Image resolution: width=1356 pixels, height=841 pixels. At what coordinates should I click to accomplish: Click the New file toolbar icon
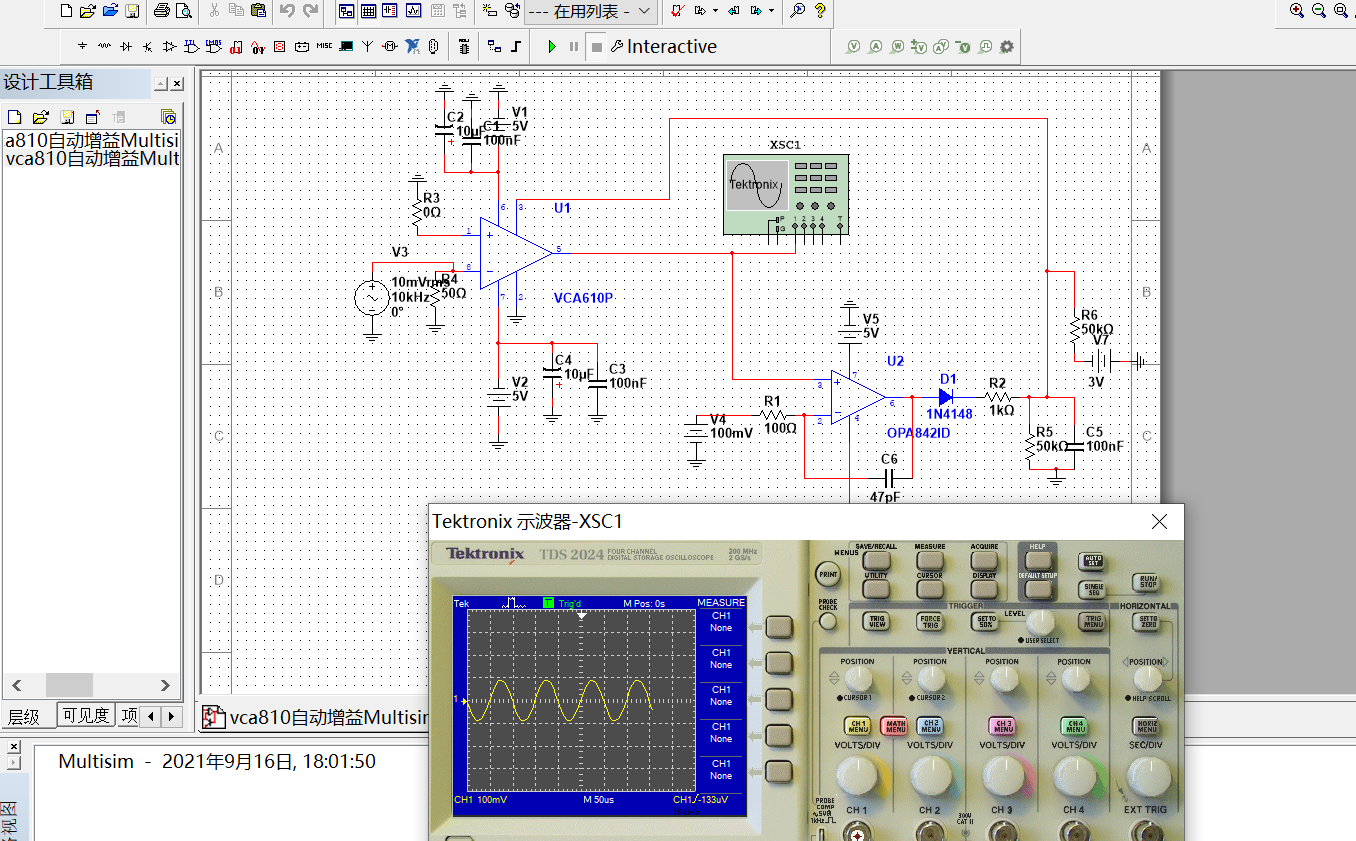pyautogui.click(x=66, y=11)
